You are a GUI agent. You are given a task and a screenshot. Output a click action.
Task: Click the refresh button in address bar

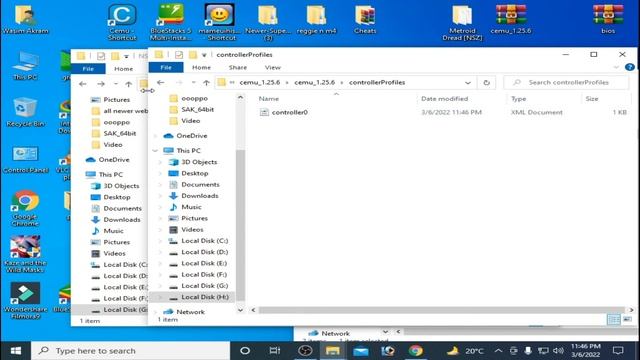(x=486, y=82)
